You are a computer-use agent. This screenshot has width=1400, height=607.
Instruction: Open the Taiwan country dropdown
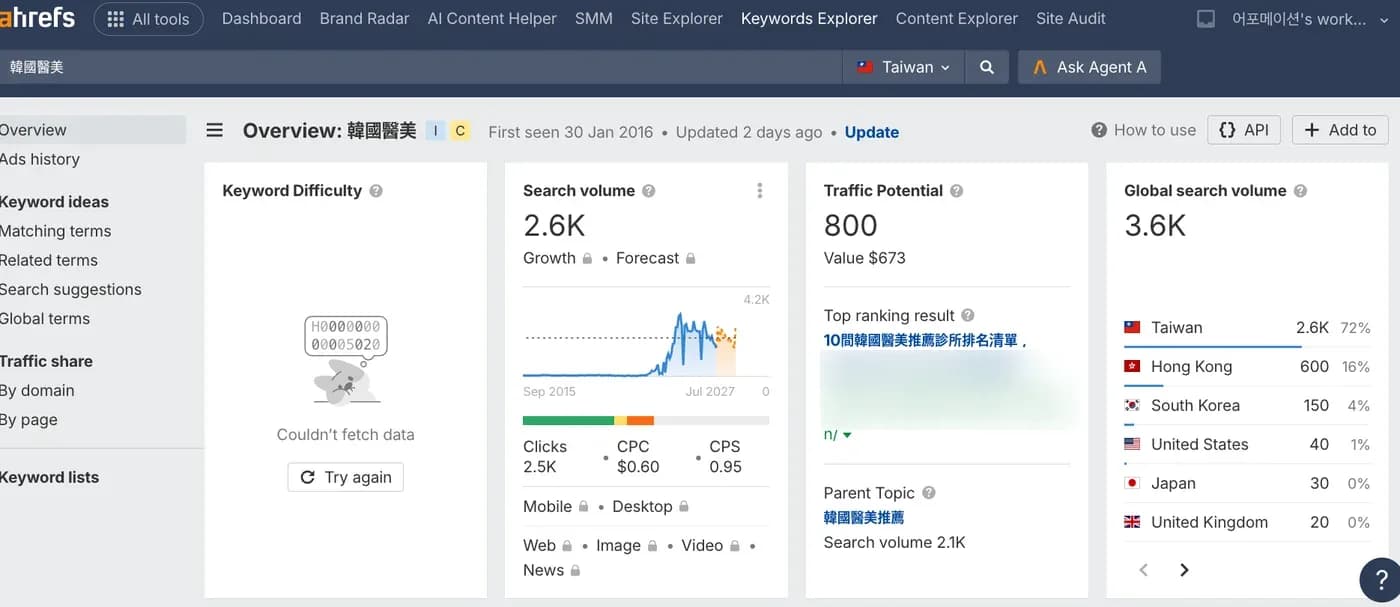[905, 67]
